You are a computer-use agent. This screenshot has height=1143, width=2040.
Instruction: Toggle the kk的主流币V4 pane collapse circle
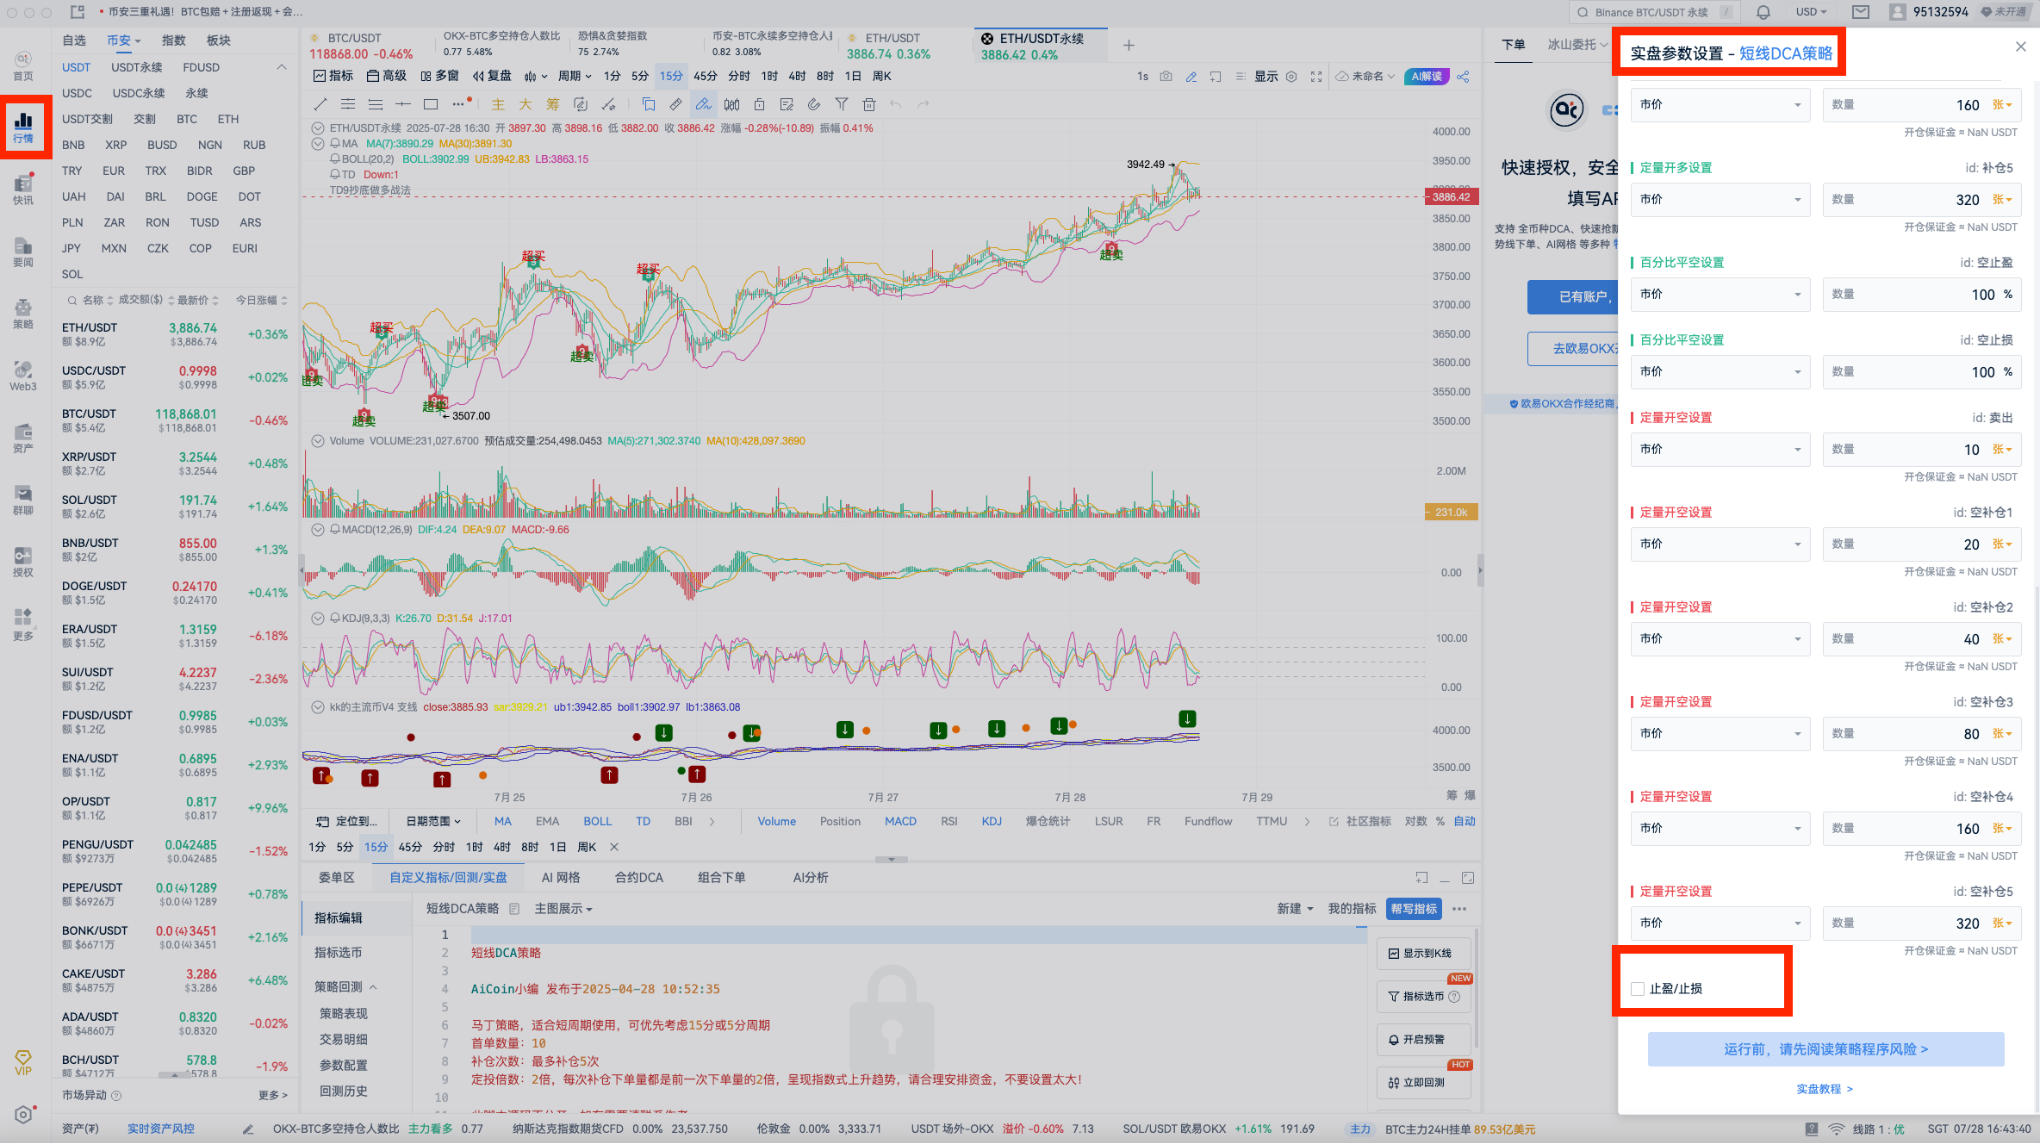coord(318,707)
